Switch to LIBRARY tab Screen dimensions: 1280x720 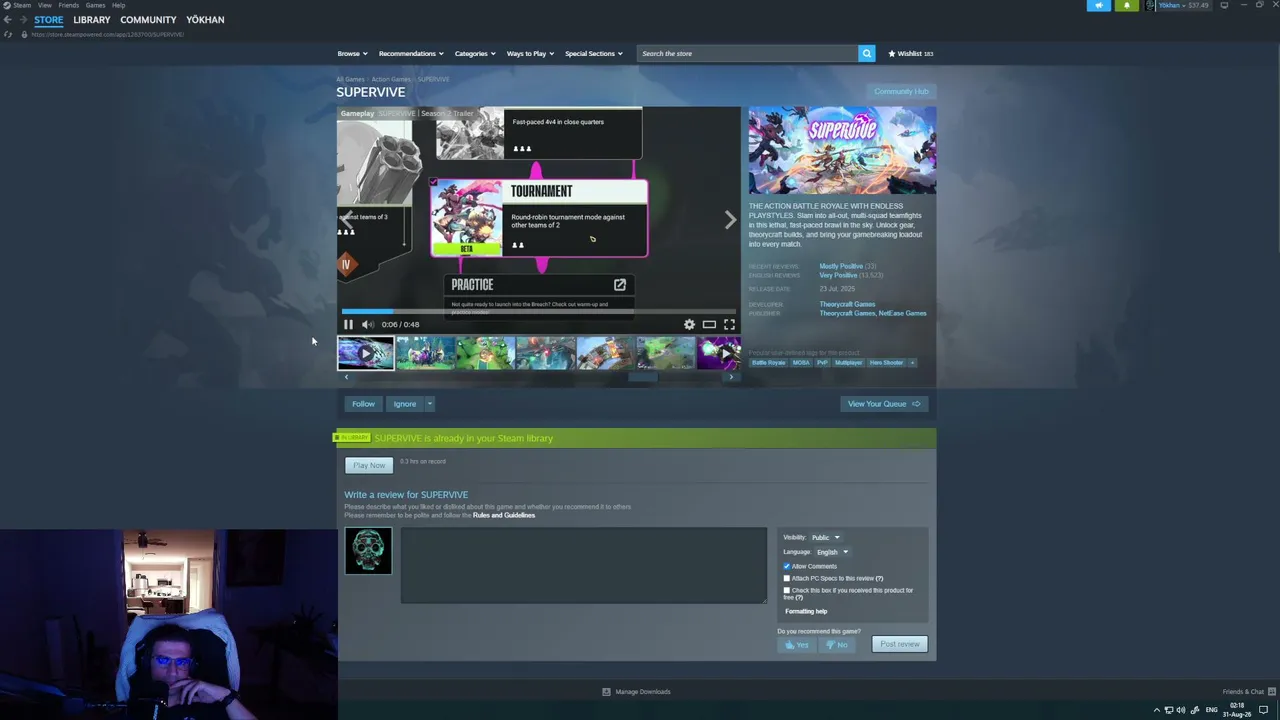(92, 20)
